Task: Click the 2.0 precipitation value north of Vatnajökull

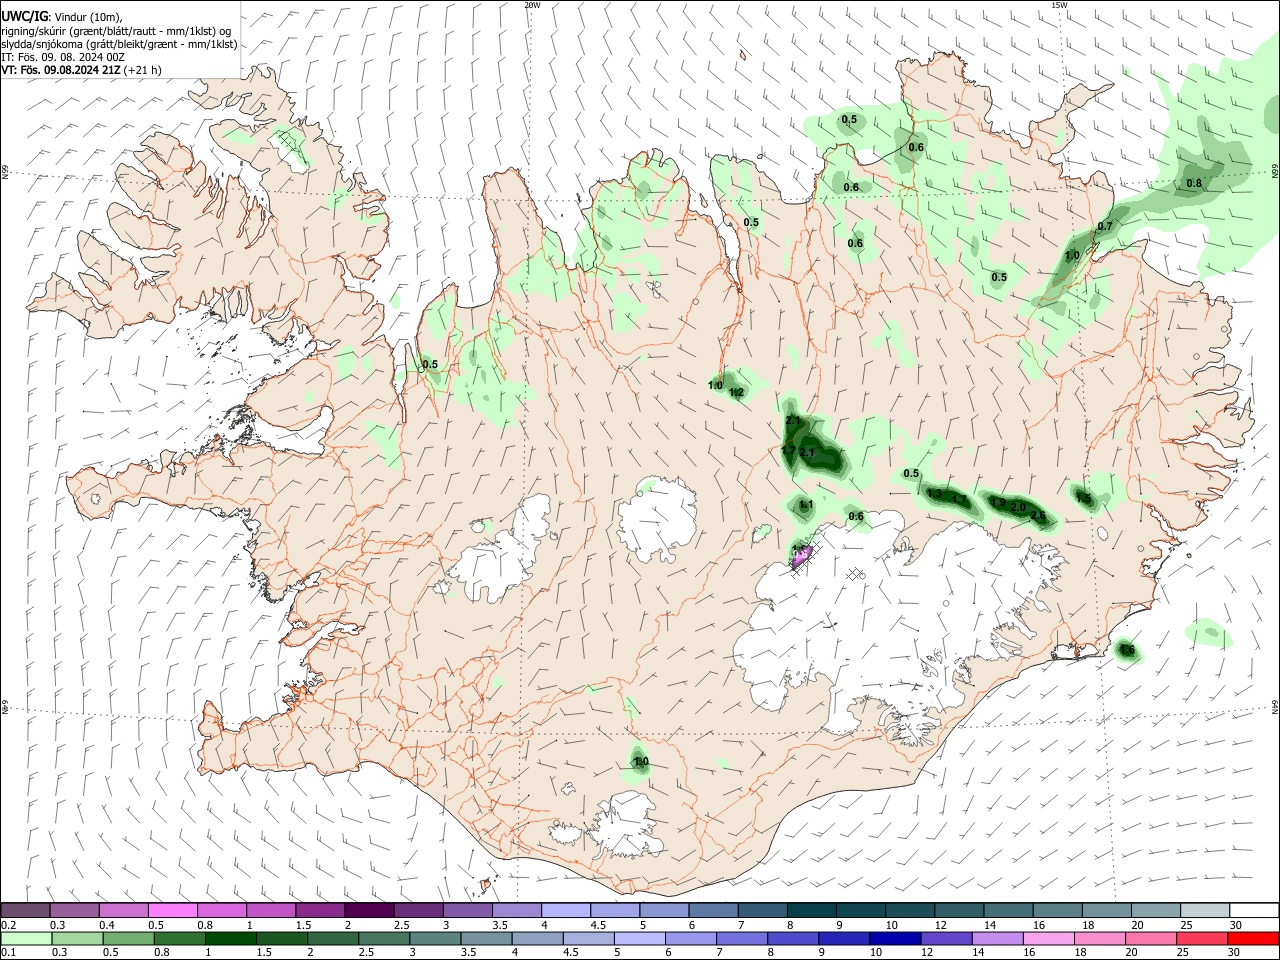Action: tap(1019, 508)
